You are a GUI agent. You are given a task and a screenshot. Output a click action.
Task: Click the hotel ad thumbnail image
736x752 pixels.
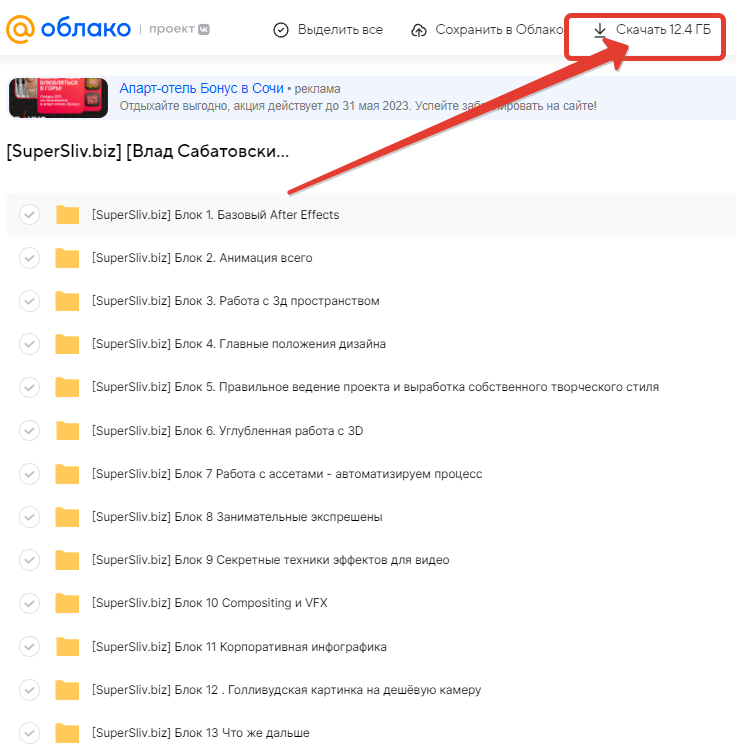click(x=58, y=98)
